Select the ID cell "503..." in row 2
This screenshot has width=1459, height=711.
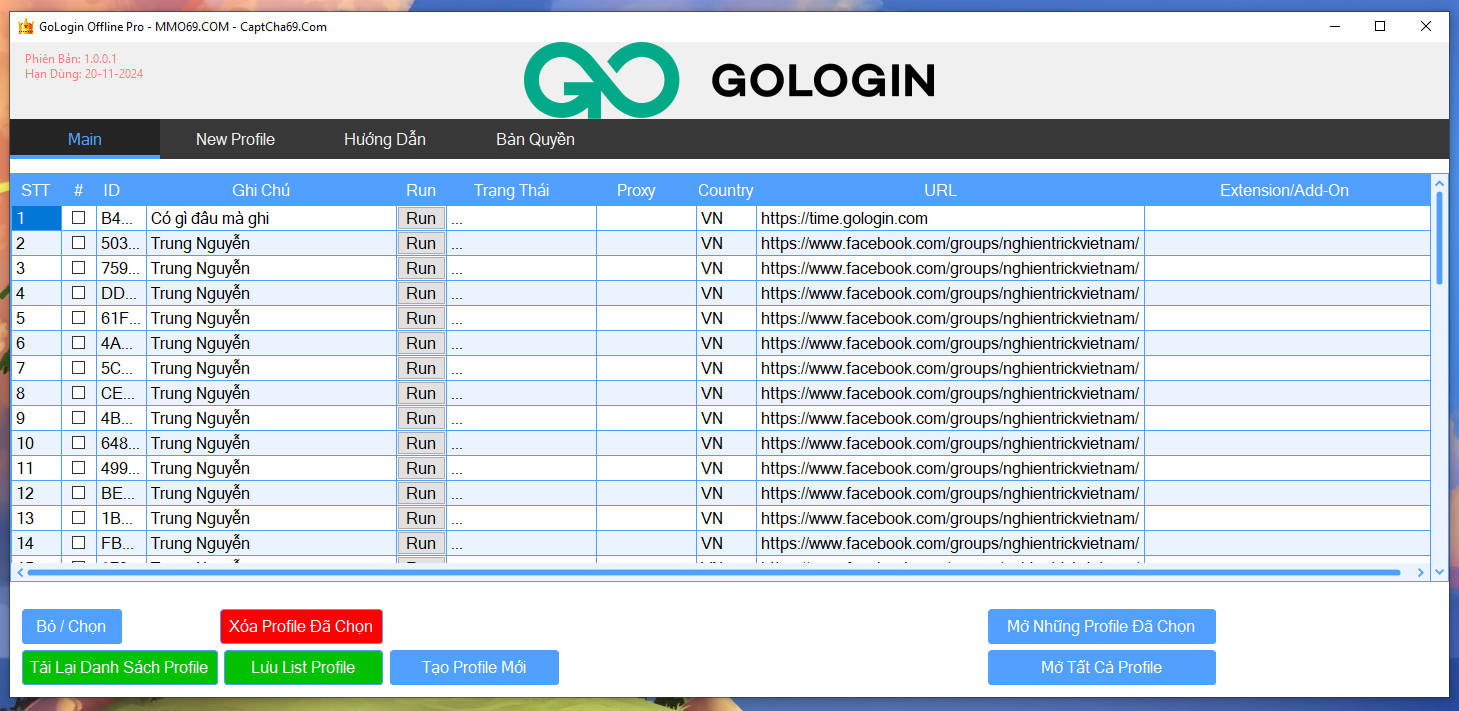coord(121,243)
